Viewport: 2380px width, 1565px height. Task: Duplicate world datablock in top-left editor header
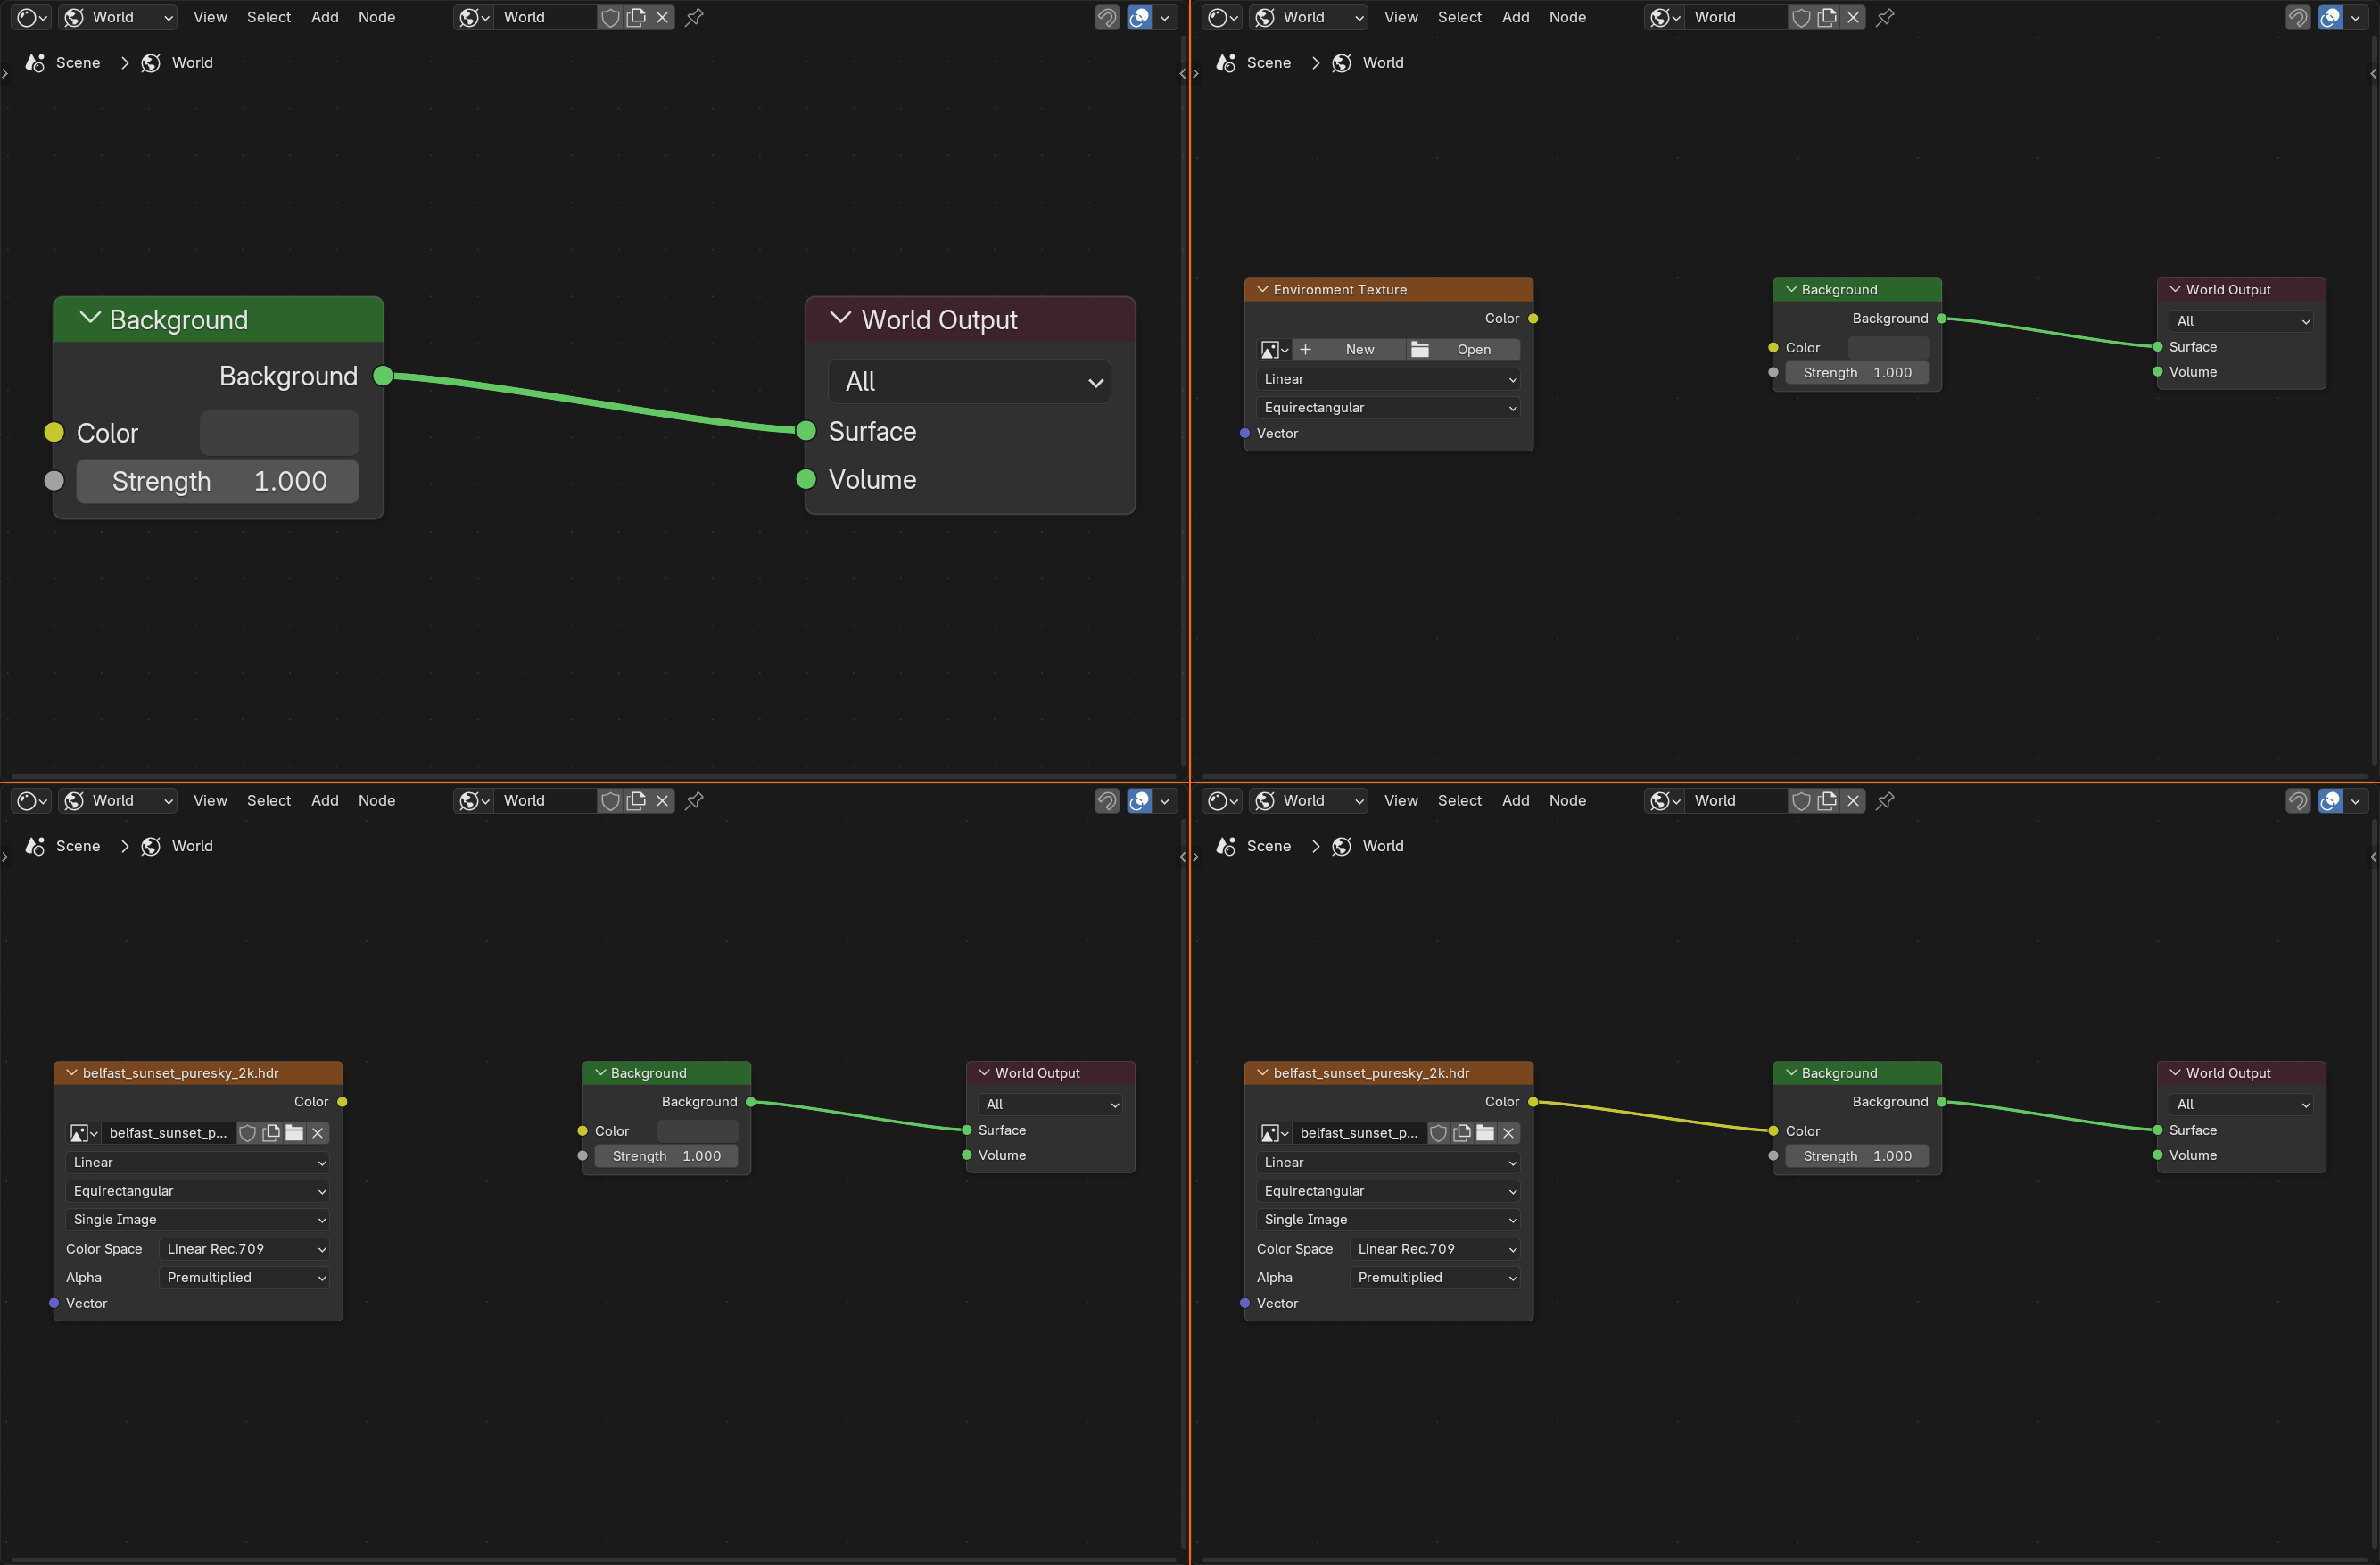[636, 17]
